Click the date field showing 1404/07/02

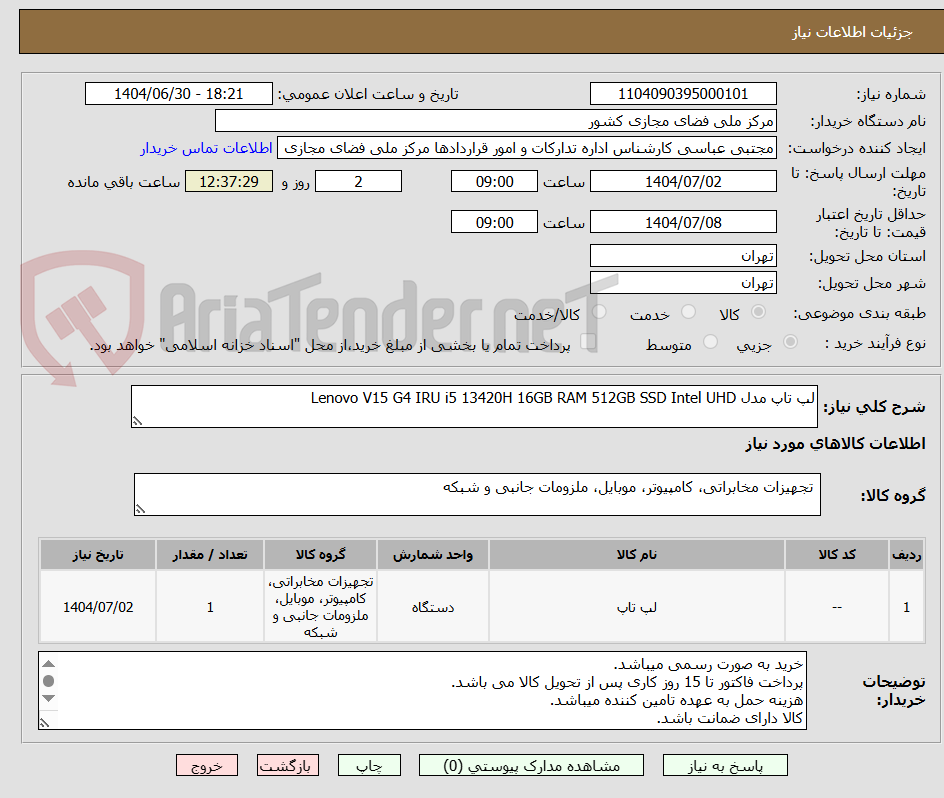683,181
